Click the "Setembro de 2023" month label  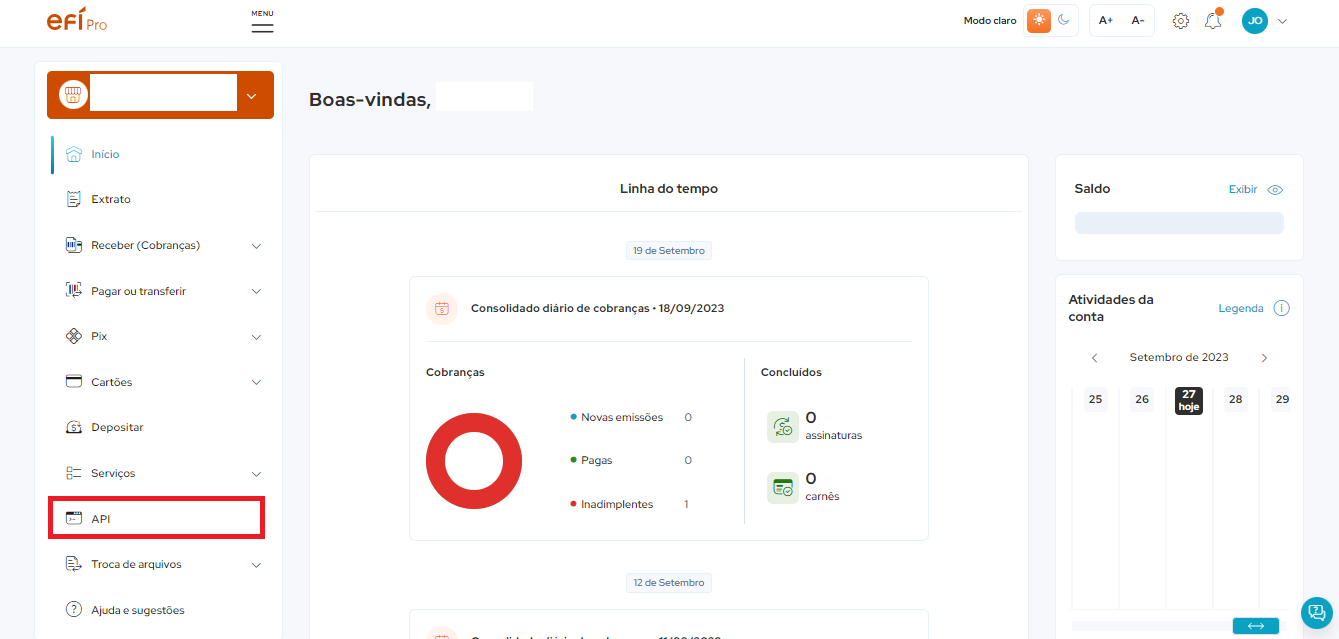pos(1179,358)
